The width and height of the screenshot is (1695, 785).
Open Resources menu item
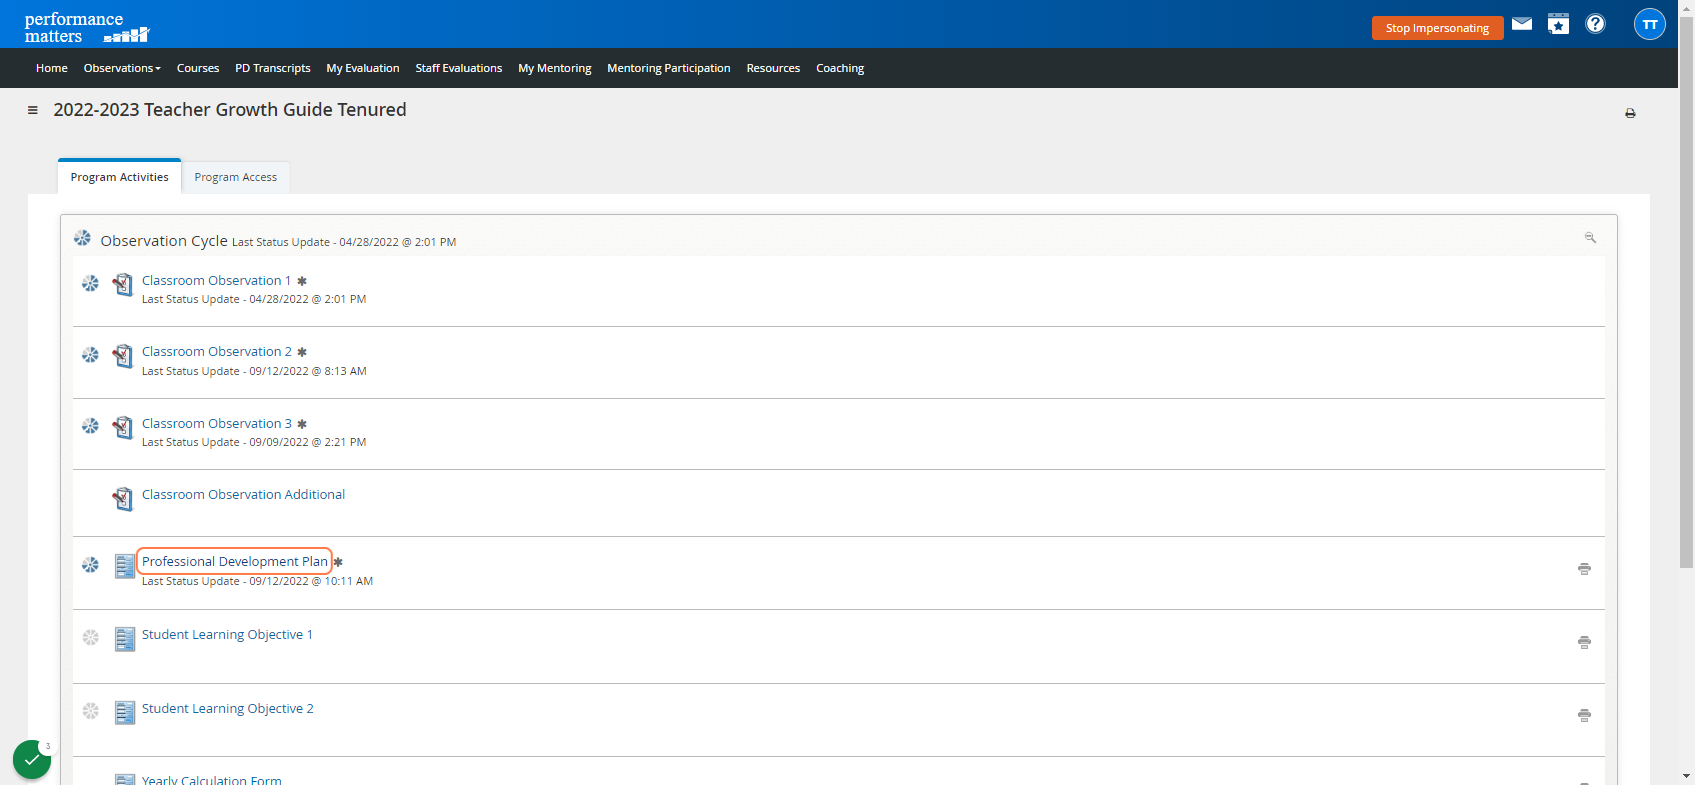click(773, 68)
